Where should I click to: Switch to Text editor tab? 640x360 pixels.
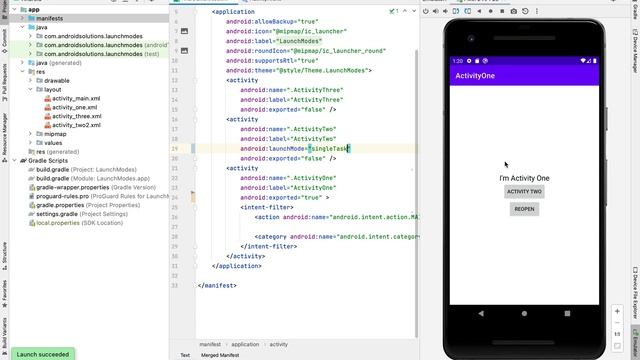click(185, 355)
